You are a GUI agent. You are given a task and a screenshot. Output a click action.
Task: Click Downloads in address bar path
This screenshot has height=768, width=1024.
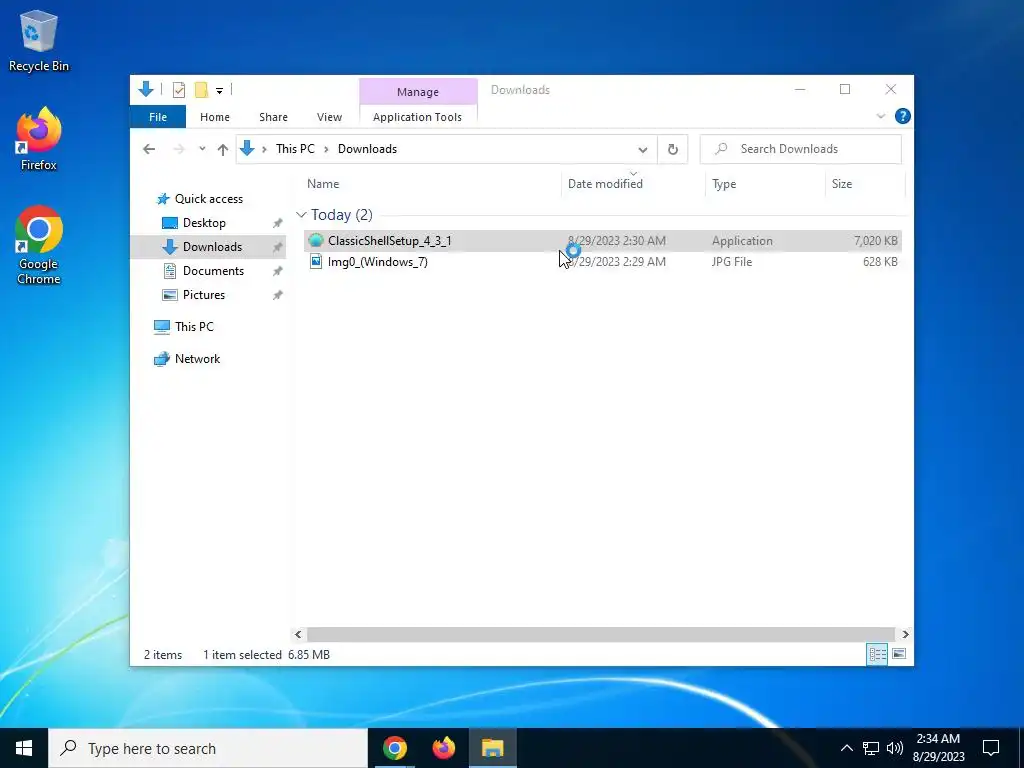pyautogui.click(x=367, y=149)
